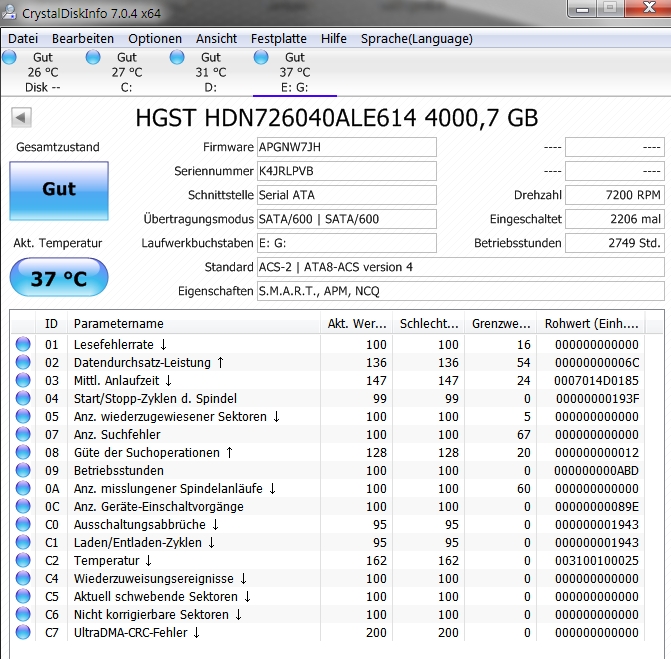Click the Gut health status button
Viewport: 671px width, 659px height.
59,191
